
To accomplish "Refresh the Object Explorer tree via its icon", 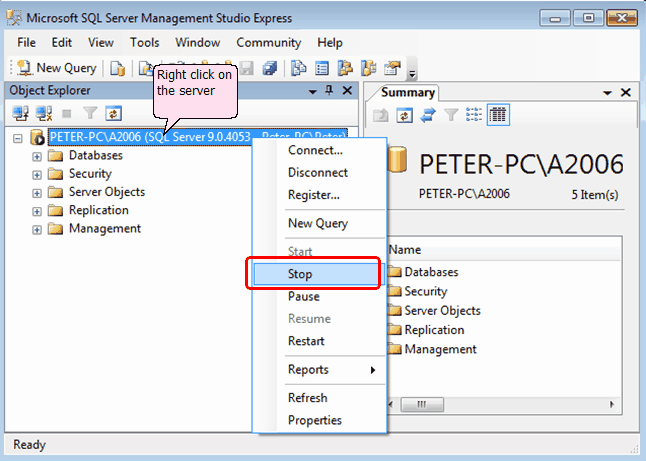I will 113,113.
